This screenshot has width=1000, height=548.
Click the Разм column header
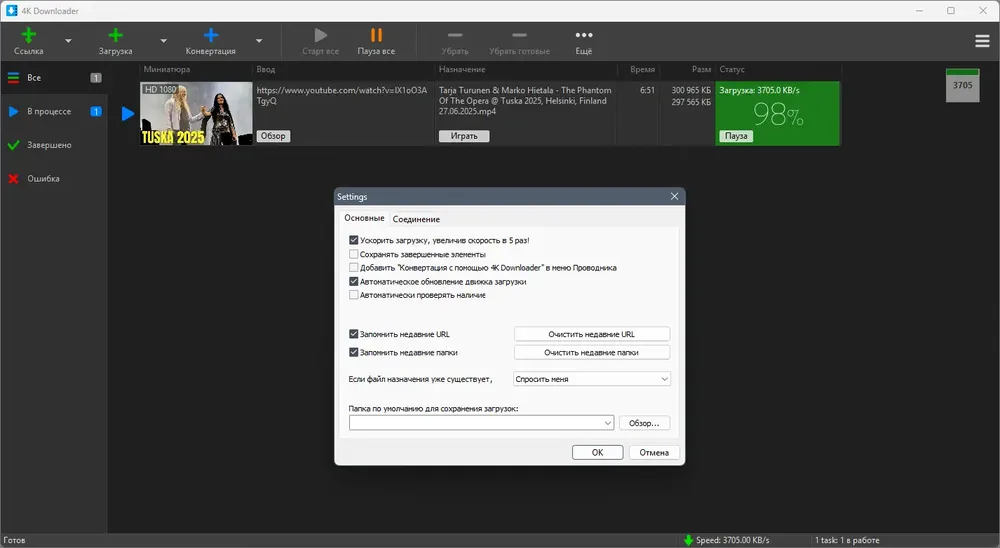click(x=701, y=70)
